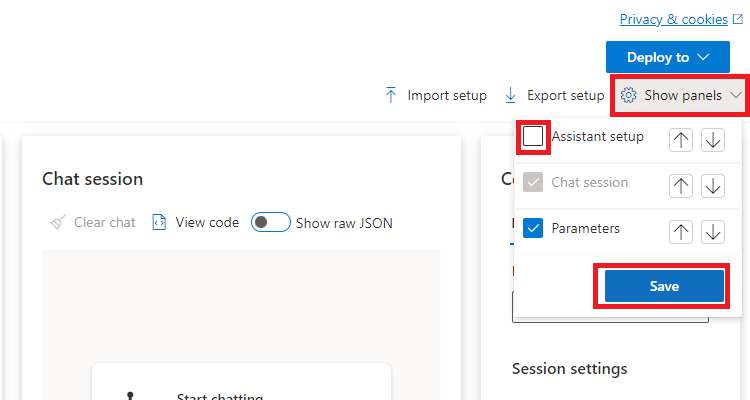Click the Session settings heading
This screenshot has width=750, height=400.
pos(569,369)
